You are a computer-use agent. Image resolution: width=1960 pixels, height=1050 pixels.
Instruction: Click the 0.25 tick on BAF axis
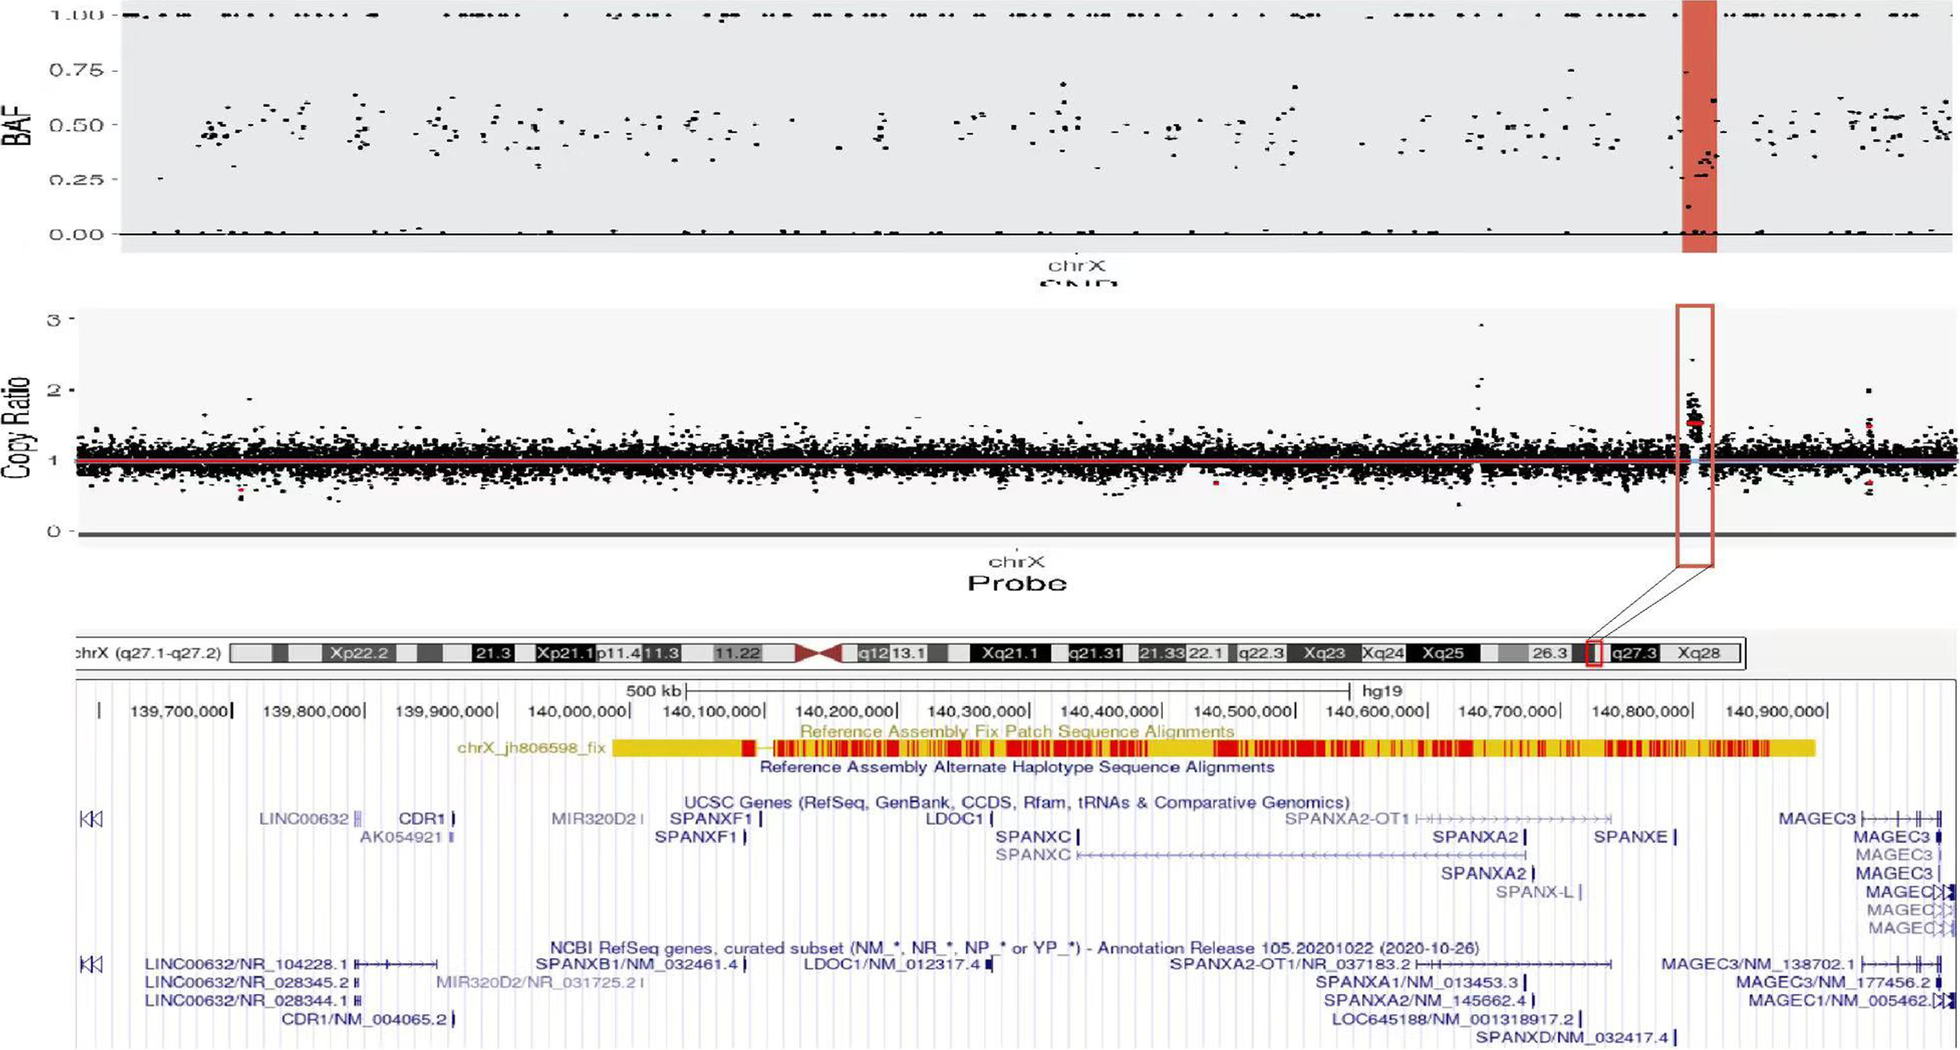coord(76,180)
